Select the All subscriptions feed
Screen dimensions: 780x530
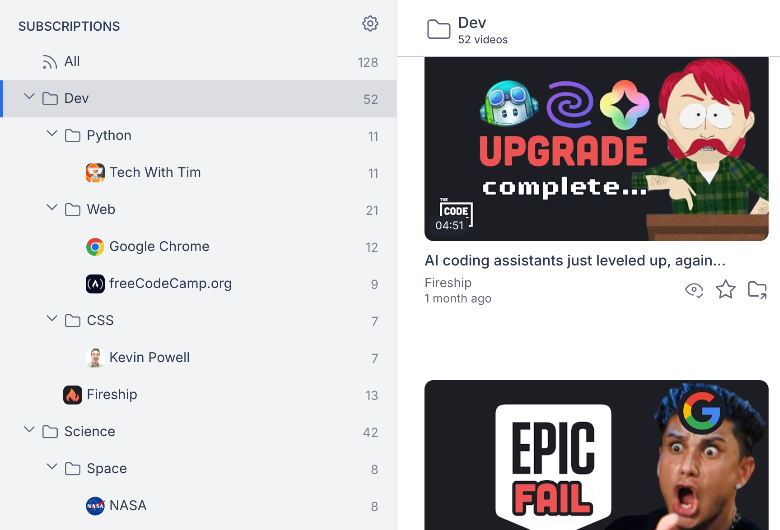coord(72,62)
